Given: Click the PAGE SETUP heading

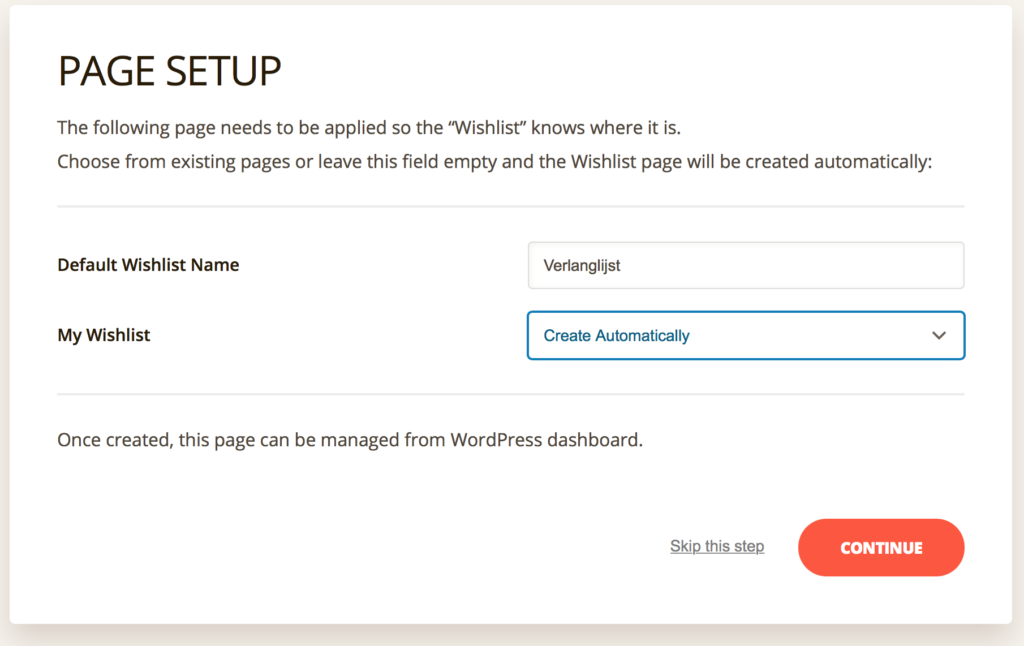Looking at the screenshot, I should click(170, 71).
